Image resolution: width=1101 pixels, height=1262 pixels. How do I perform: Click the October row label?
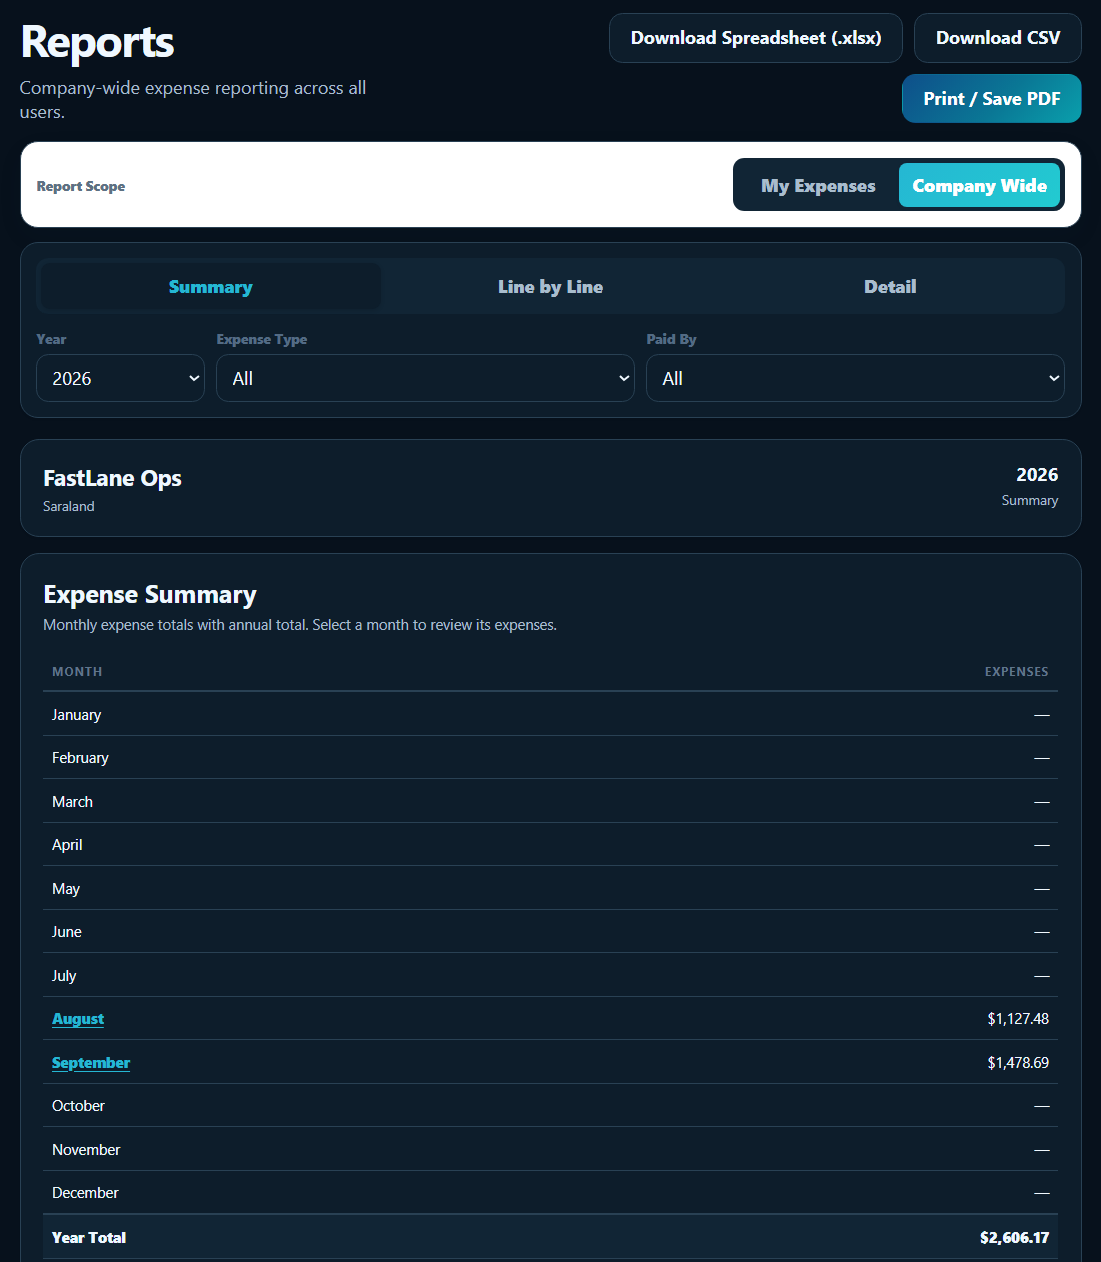(x=78, y=1106)
